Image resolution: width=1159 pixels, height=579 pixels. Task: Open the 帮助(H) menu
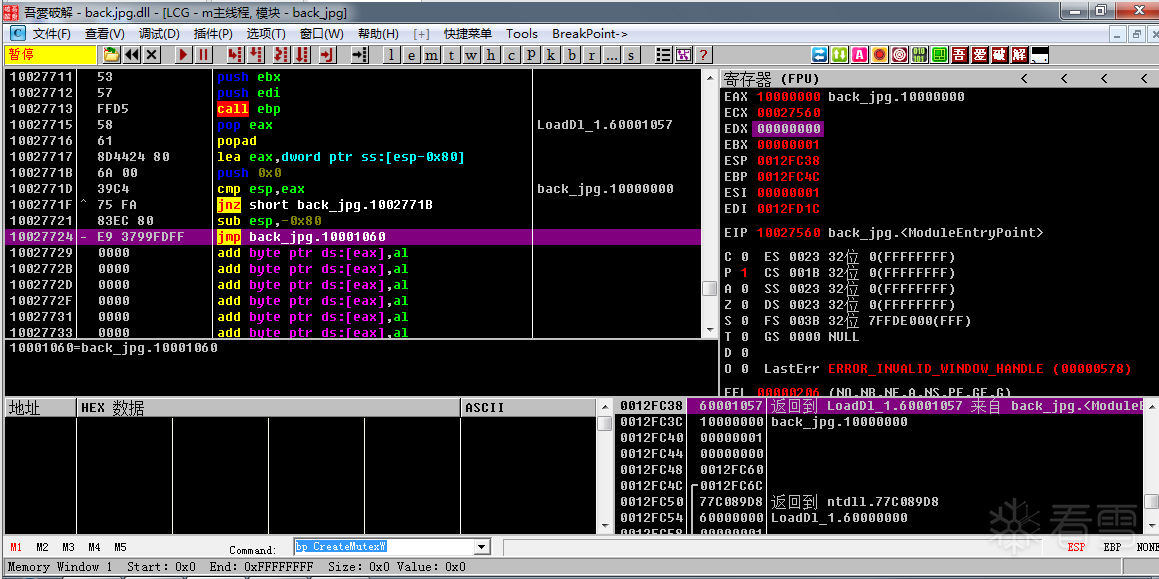tap(378, 34)
